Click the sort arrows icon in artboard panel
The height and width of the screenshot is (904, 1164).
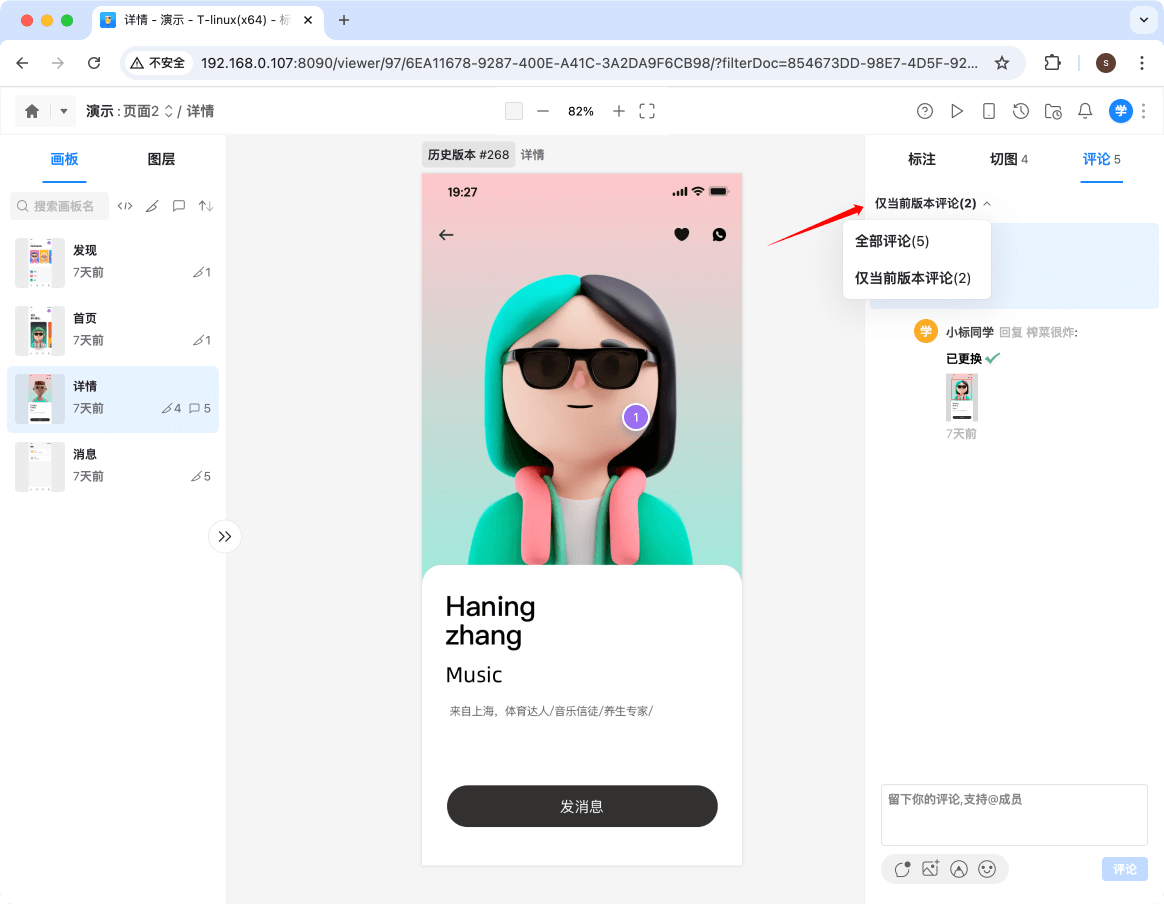point(205,205)
